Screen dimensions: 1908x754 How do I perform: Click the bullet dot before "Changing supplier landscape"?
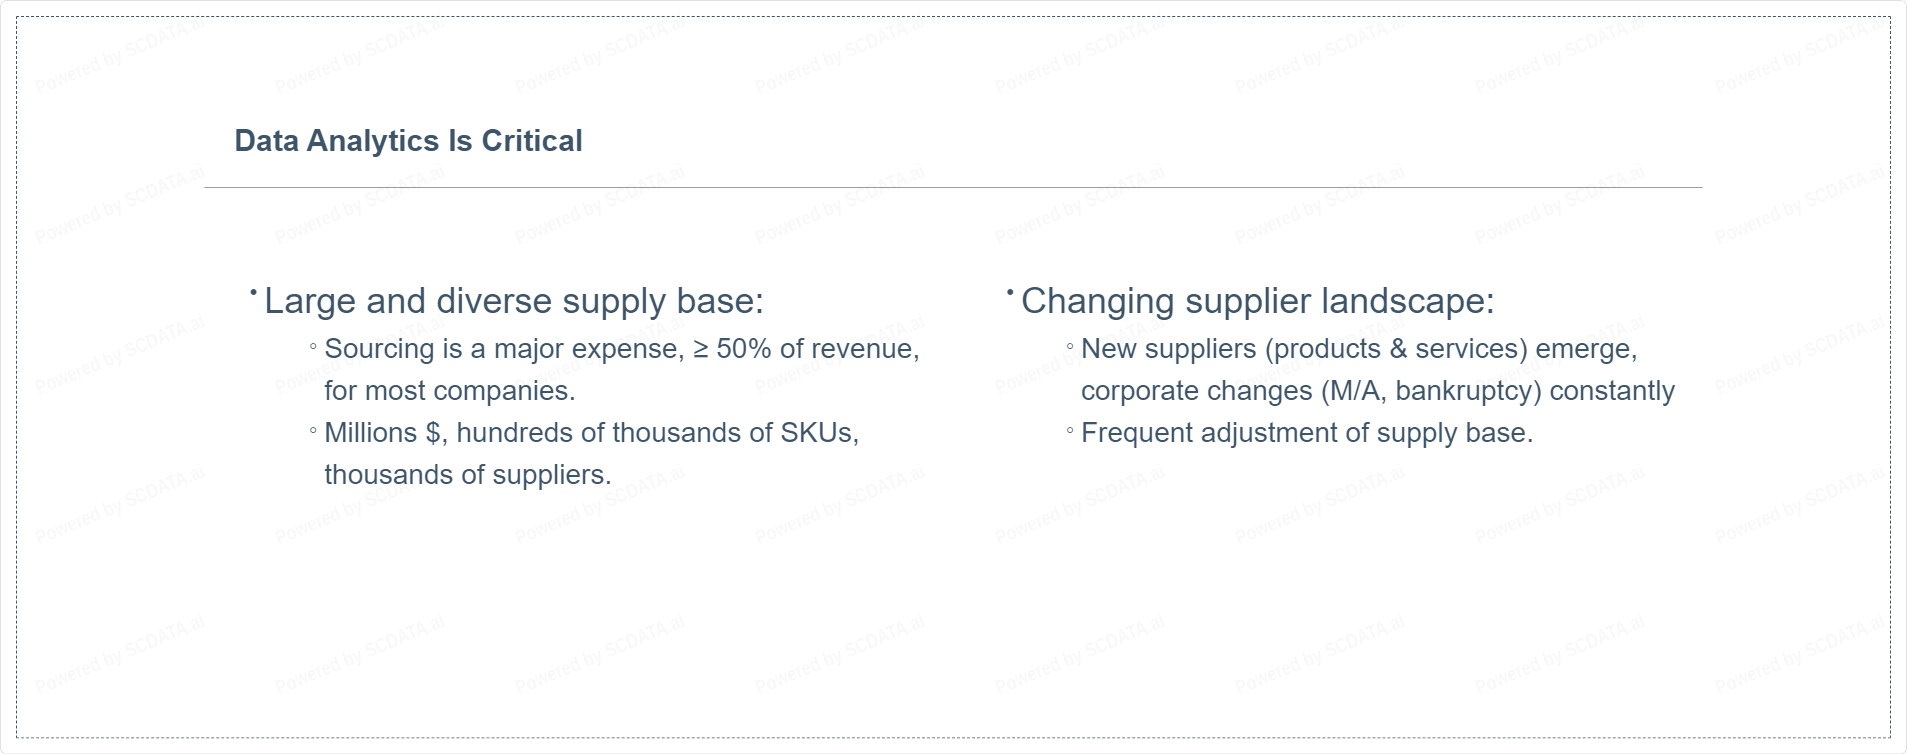[x=1010, y=292]
